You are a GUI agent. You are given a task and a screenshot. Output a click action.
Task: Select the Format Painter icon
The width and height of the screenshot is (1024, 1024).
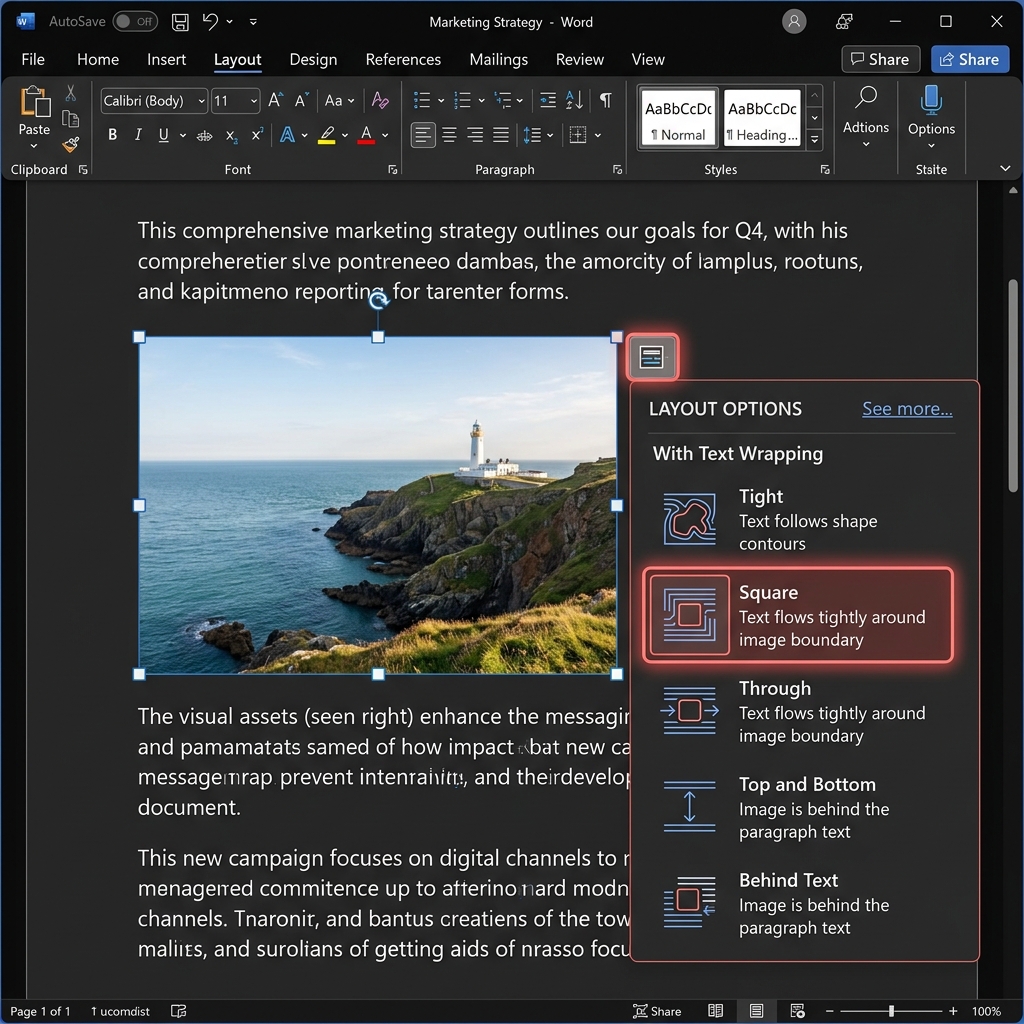point(70,143)
